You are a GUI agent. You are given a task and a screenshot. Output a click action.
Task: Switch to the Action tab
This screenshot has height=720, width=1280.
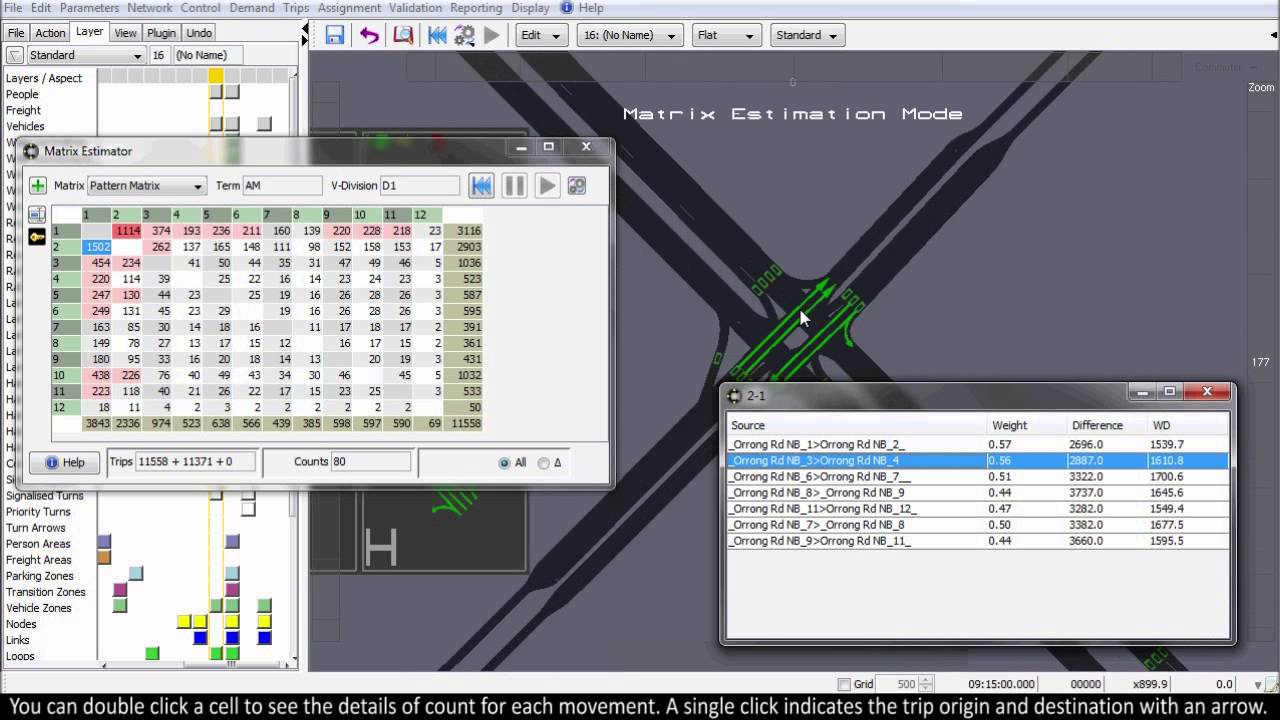tap(50, 33)
